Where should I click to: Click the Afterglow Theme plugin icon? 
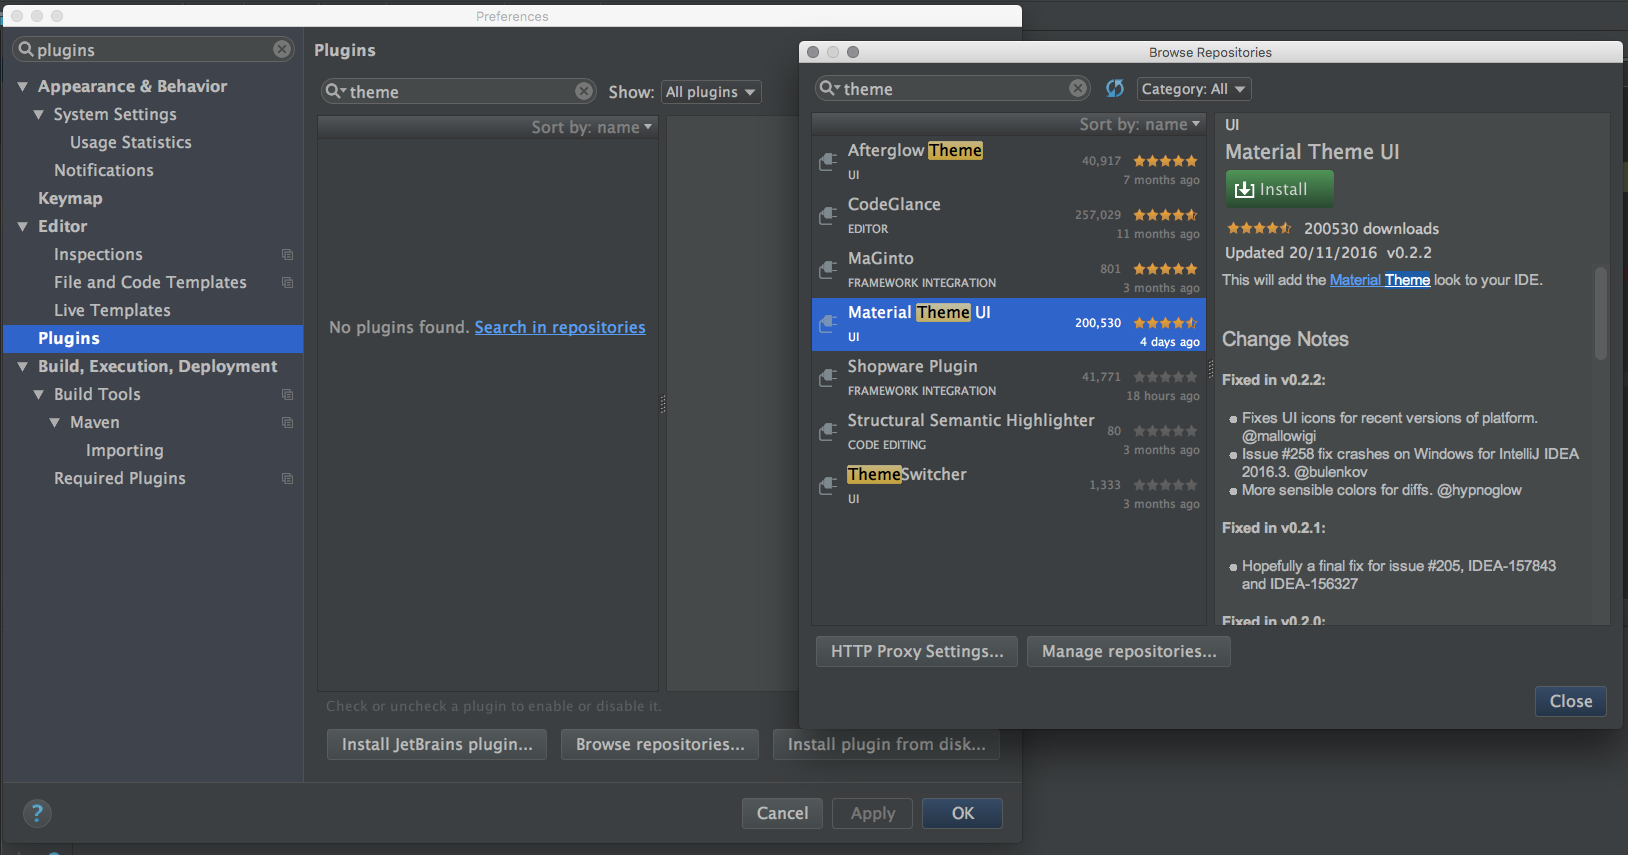[x=828, y=161]
